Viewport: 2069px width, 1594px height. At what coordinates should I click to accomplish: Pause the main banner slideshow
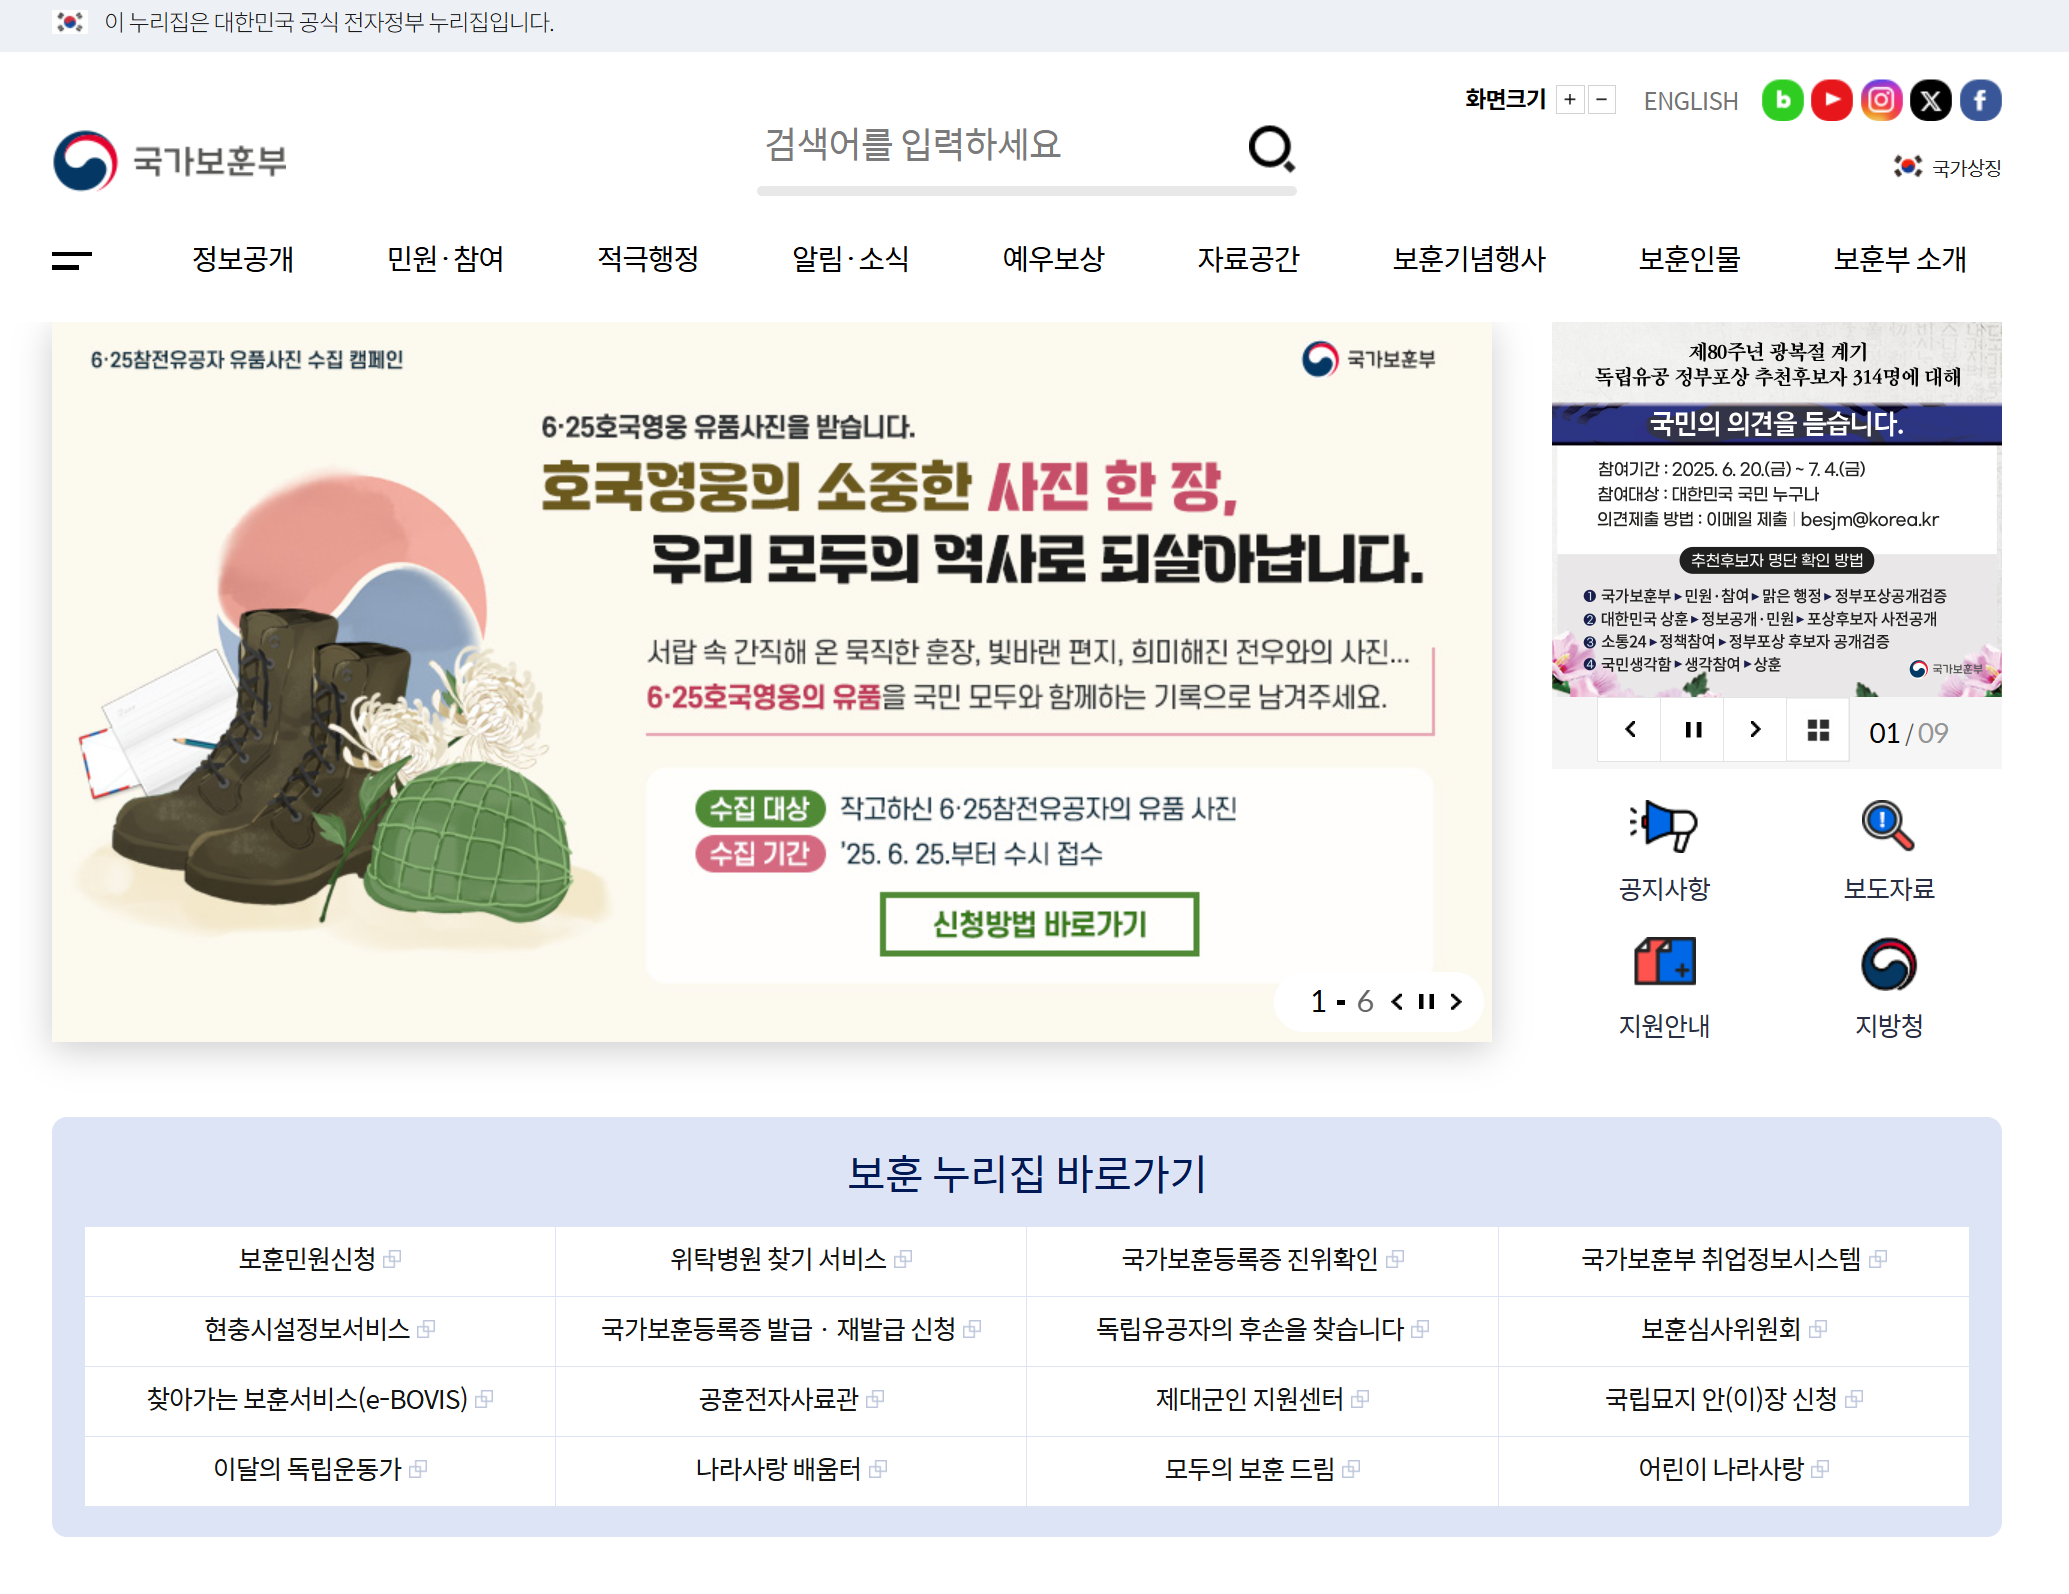1427,1001
